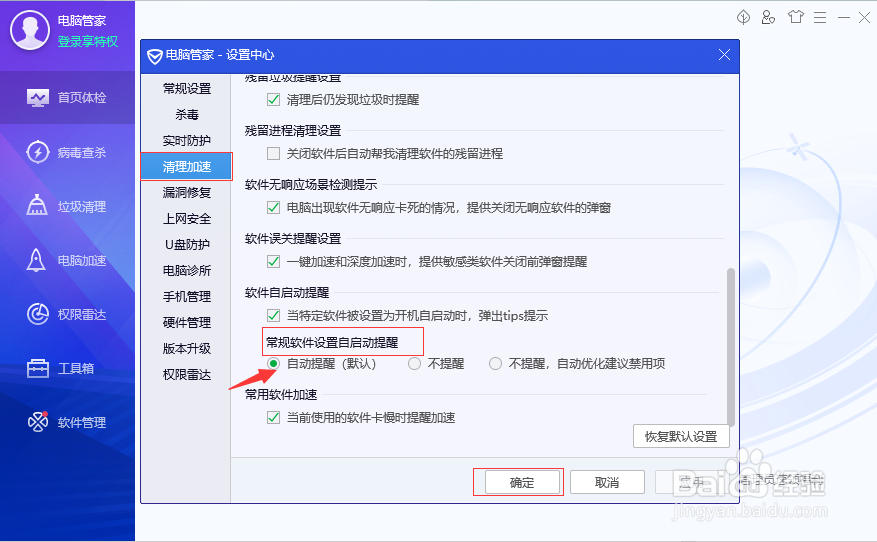The image size is (877, 542).
Task: Switch to 常规设置 tab
Action: pos(186,88)
